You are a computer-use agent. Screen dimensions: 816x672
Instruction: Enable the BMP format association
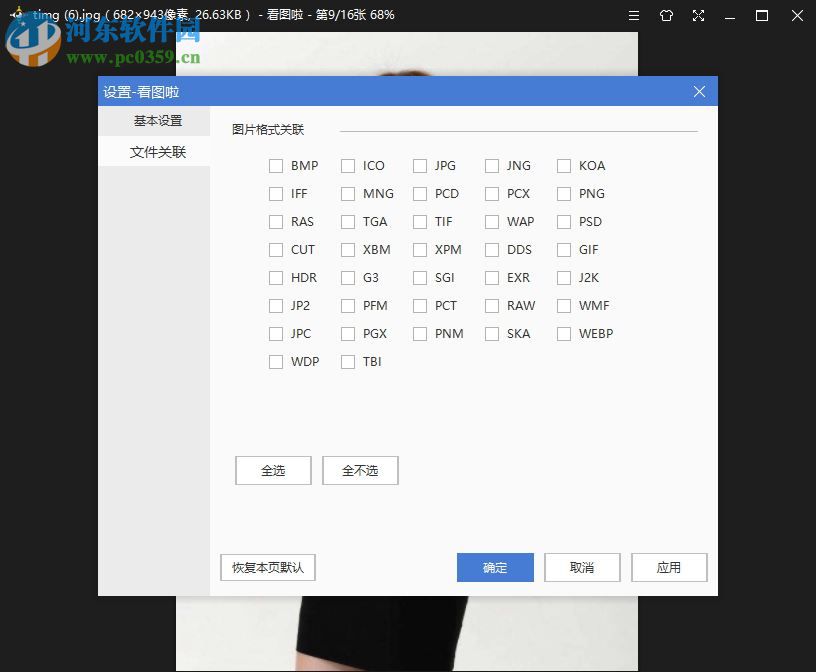coord(276,165)
